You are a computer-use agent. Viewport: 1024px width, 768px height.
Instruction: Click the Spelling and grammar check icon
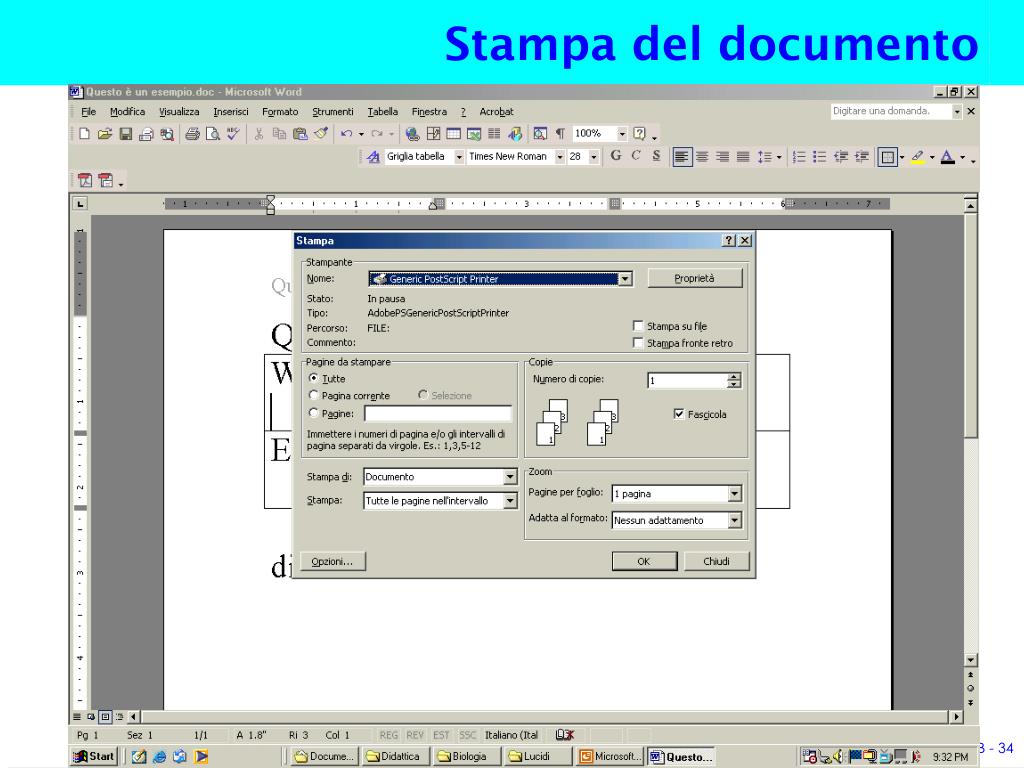[233, 134]
